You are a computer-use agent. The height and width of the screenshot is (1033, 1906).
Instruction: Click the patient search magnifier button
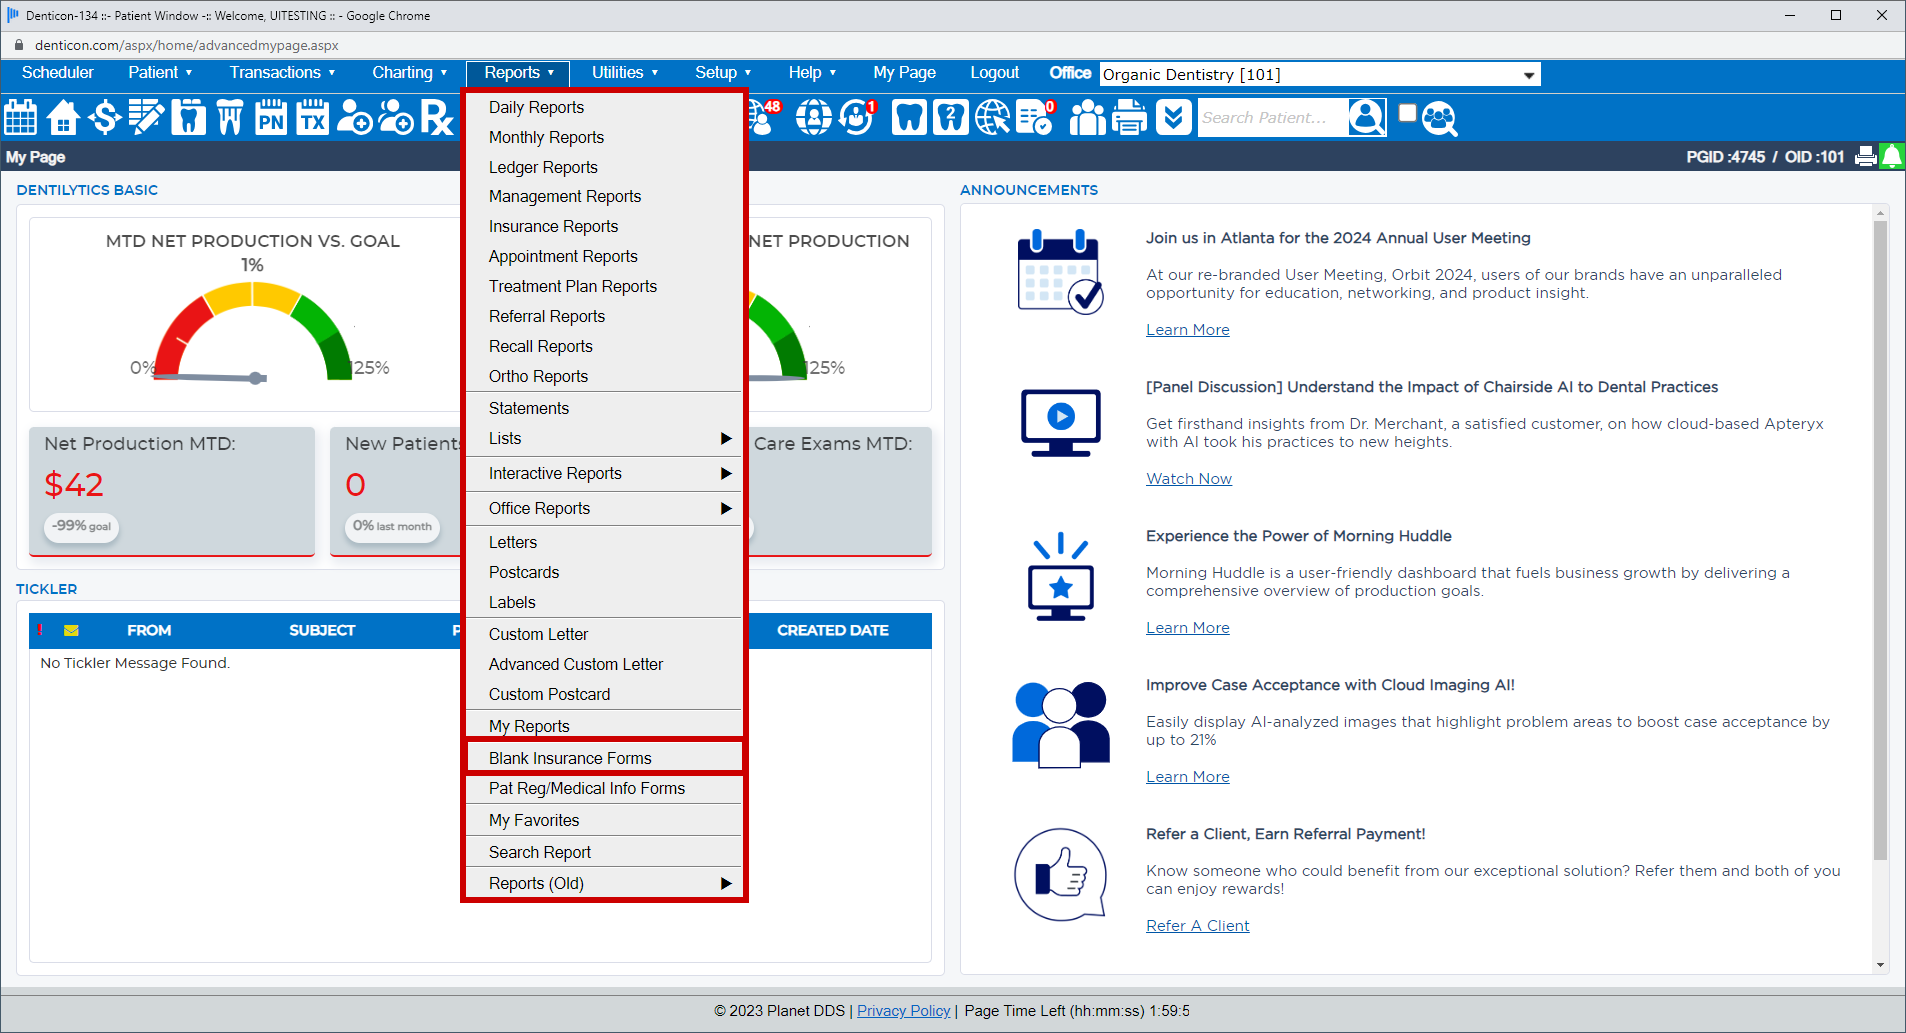[x=1366, y=118]
